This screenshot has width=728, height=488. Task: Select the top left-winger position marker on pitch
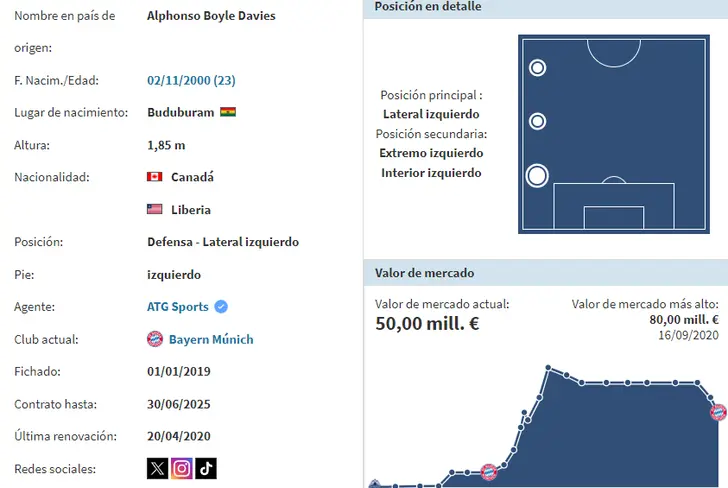537,68
